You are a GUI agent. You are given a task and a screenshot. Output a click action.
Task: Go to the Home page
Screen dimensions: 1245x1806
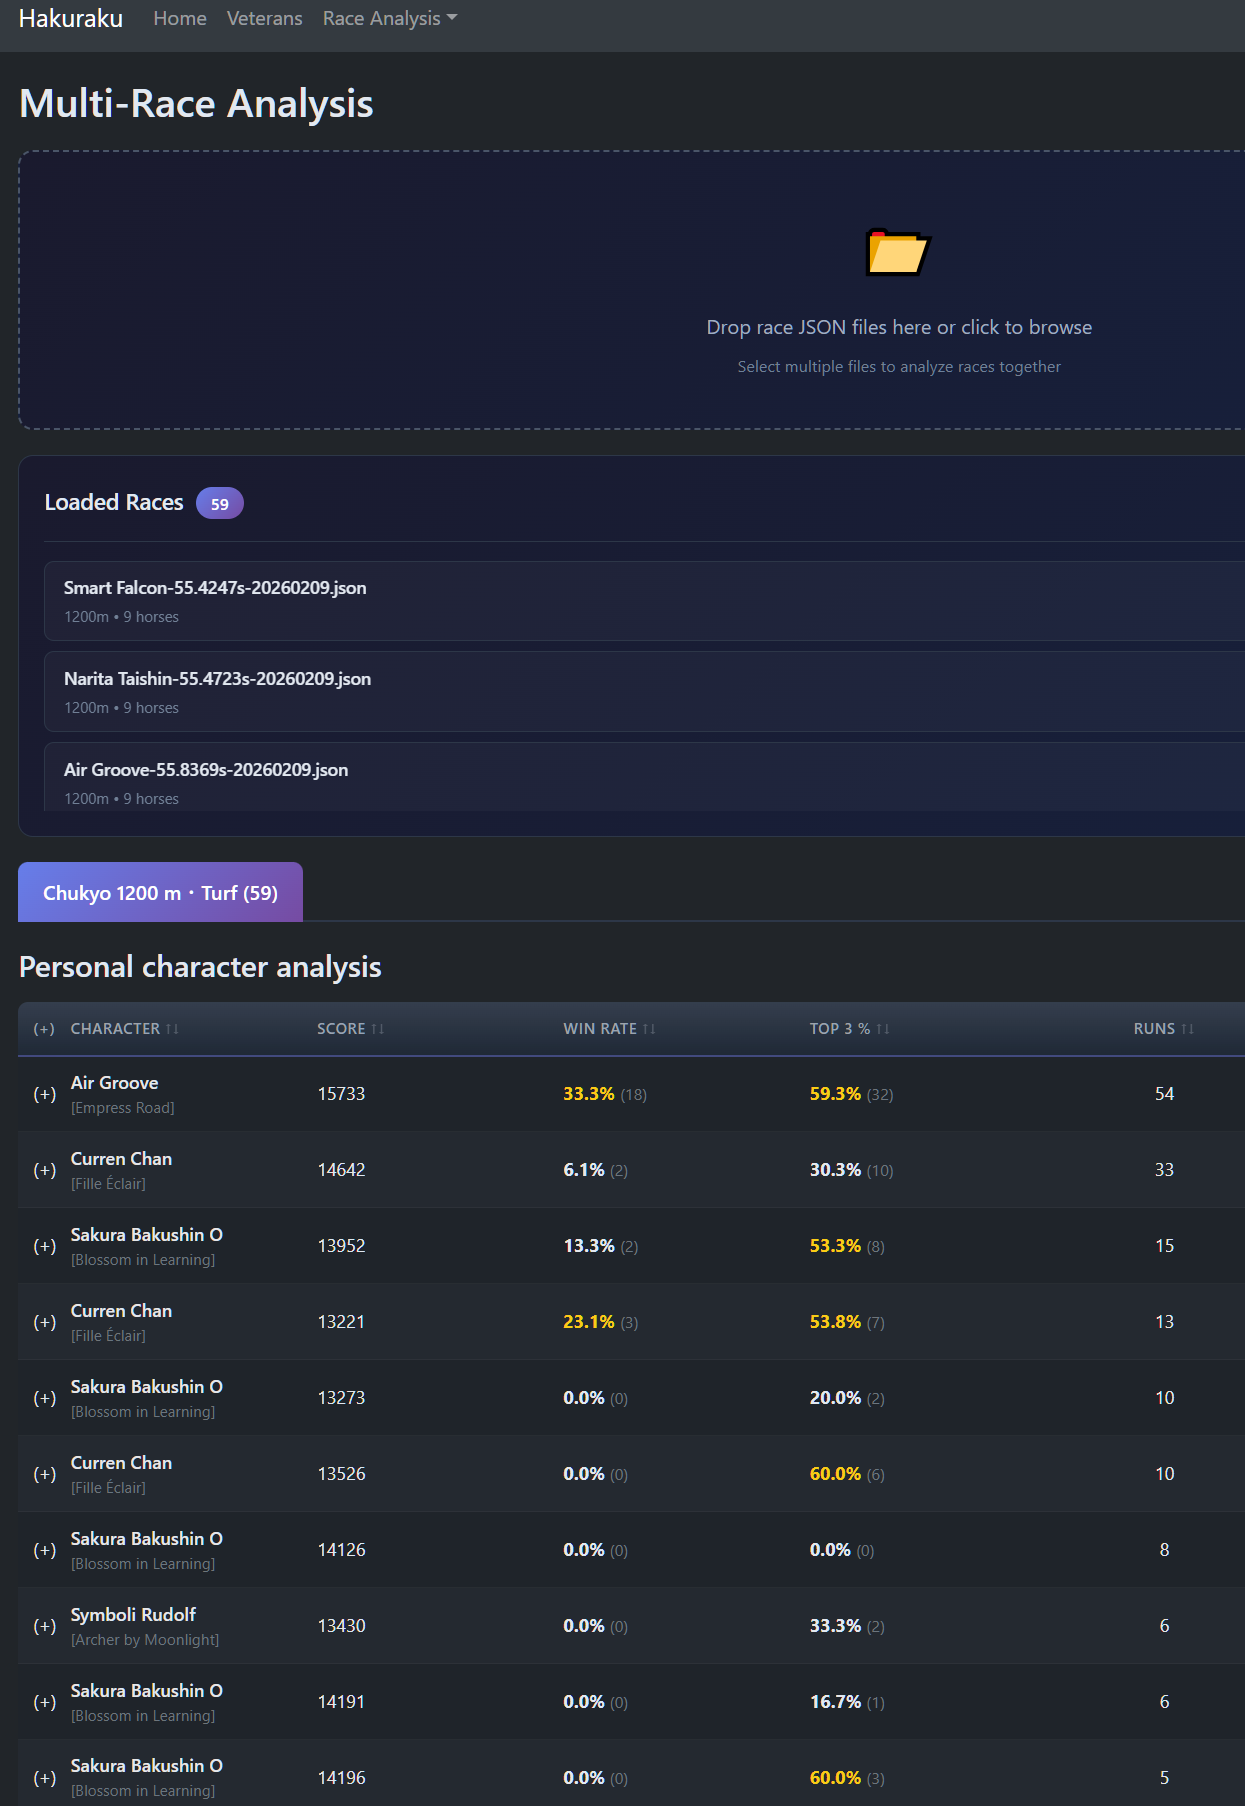pos(180,19)
